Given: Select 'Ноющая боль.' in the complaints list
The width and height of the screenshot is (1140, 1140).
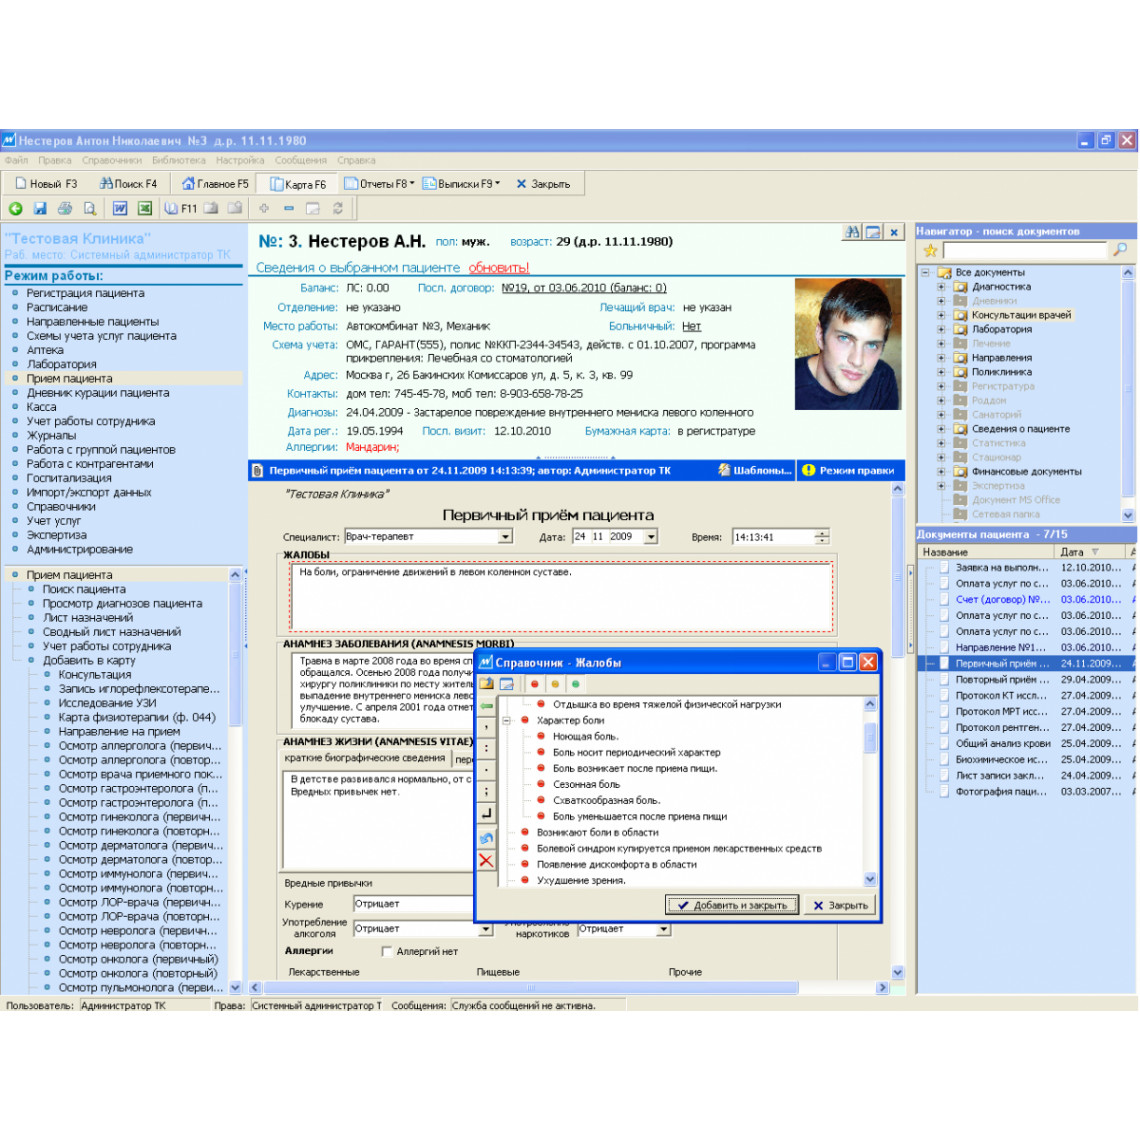Looking at the screenshot, I should point(585,736).
